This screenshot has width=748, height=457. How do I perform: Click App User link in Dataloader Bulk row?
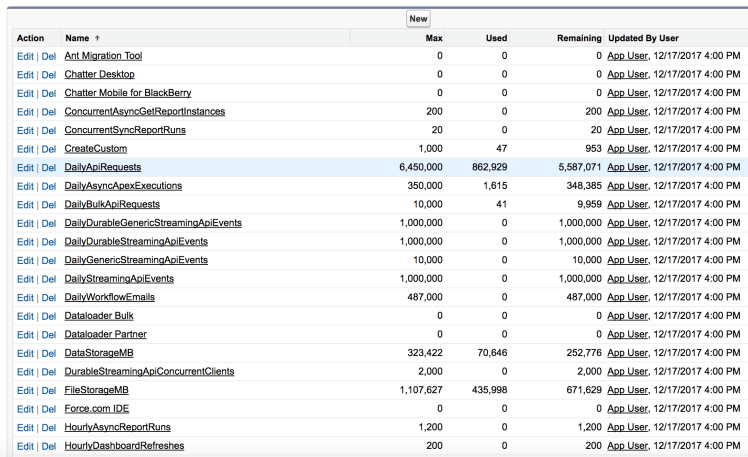[x=627, y=316]
